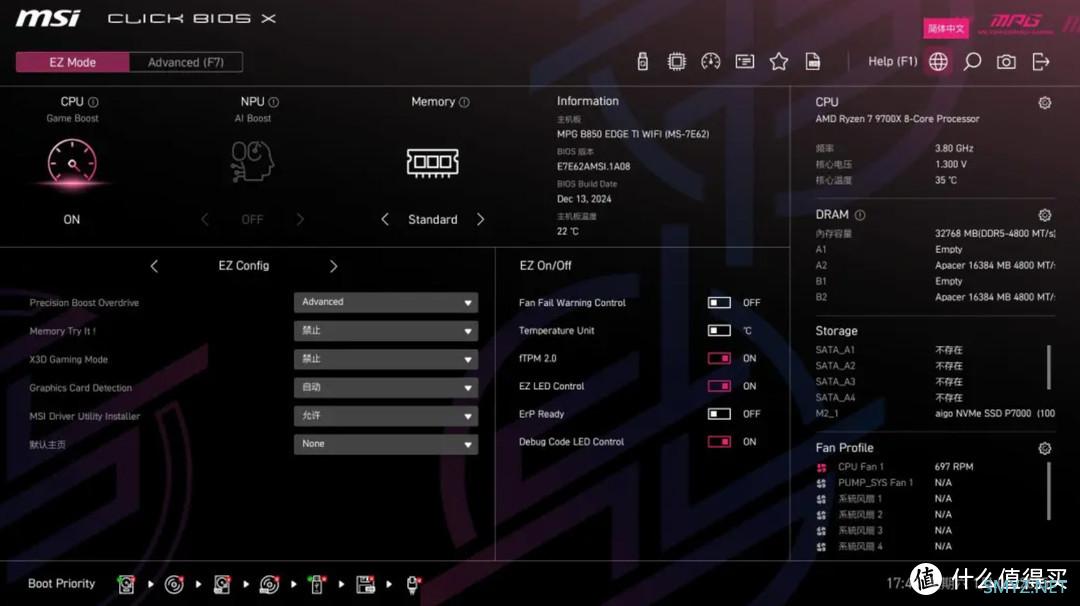Viewport: 1080px width, 606px height.
Task: Take a screenshot with camera icon
Action: point(1006,61)
